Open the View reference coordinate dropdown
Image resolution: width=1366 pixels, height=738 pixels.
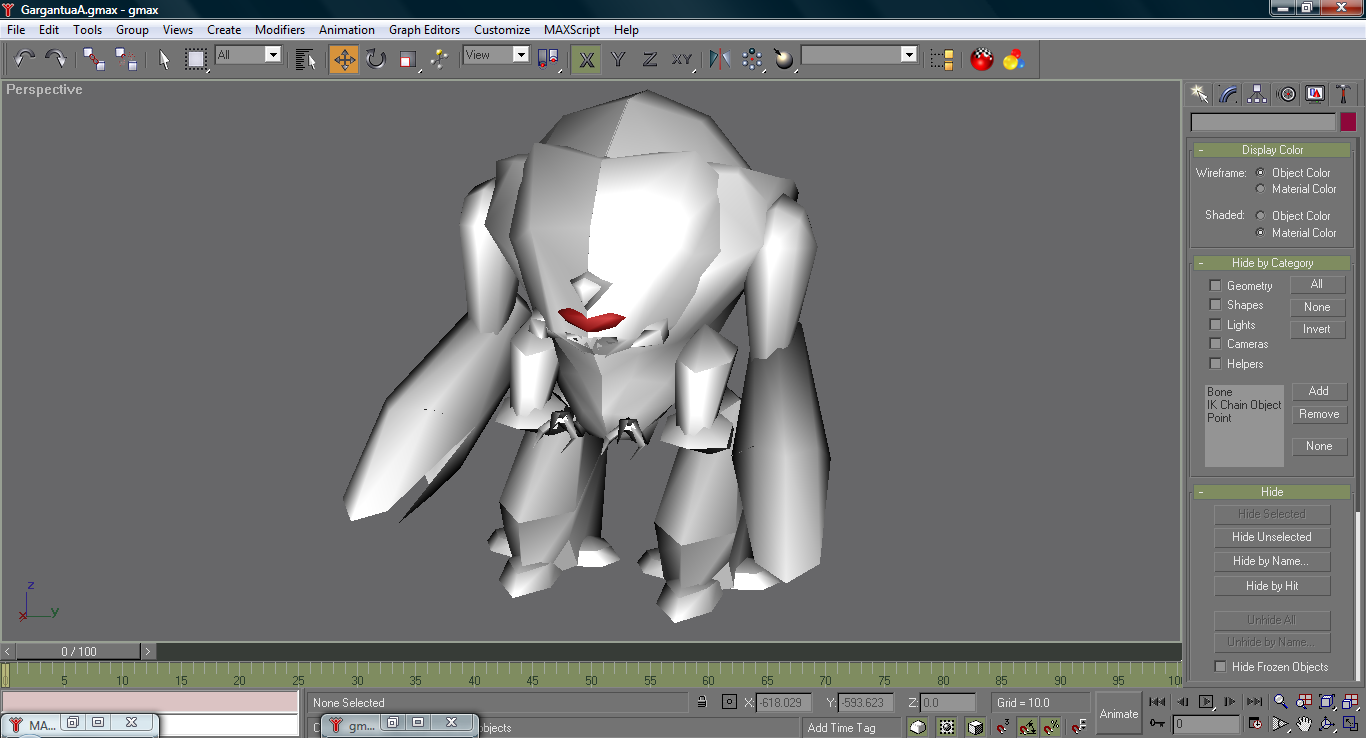pos(496,55)
